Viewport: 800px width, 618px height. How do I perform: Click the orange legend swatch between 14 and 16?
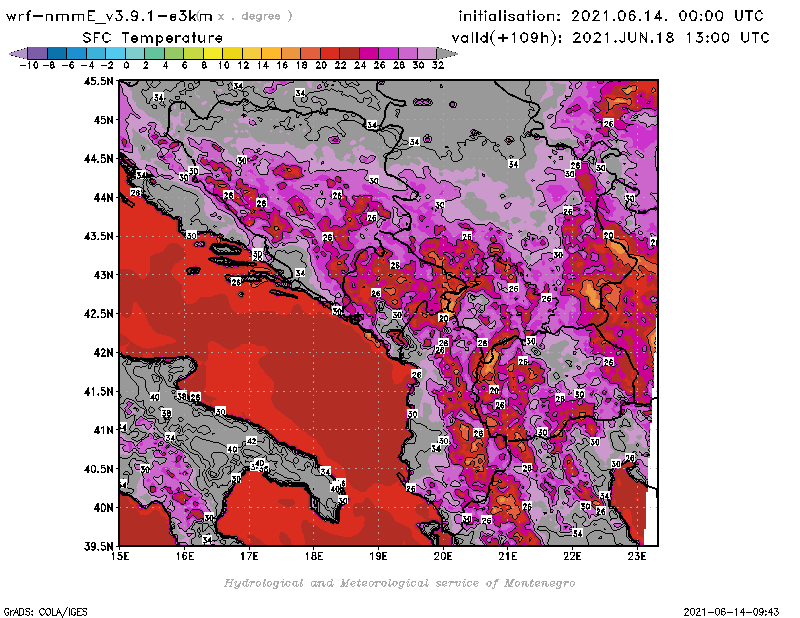tap(271, 53)
